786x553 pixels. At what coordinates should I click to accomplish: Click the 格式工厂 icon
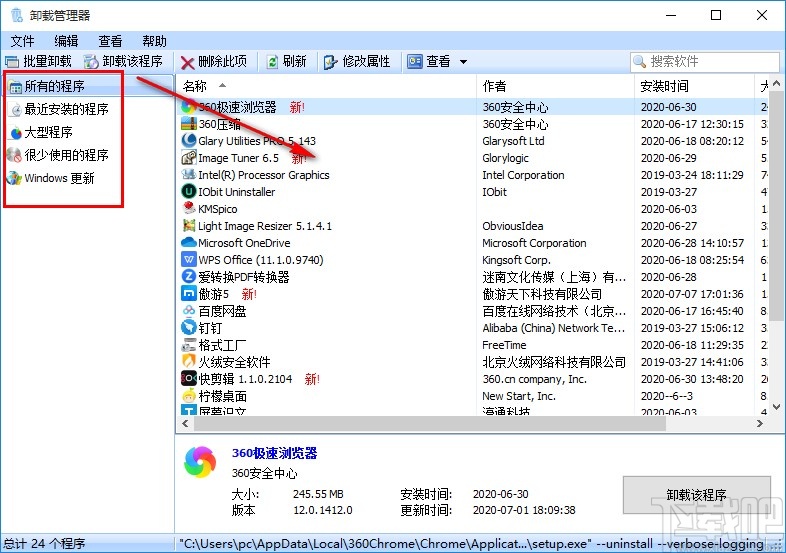point(189,345)
